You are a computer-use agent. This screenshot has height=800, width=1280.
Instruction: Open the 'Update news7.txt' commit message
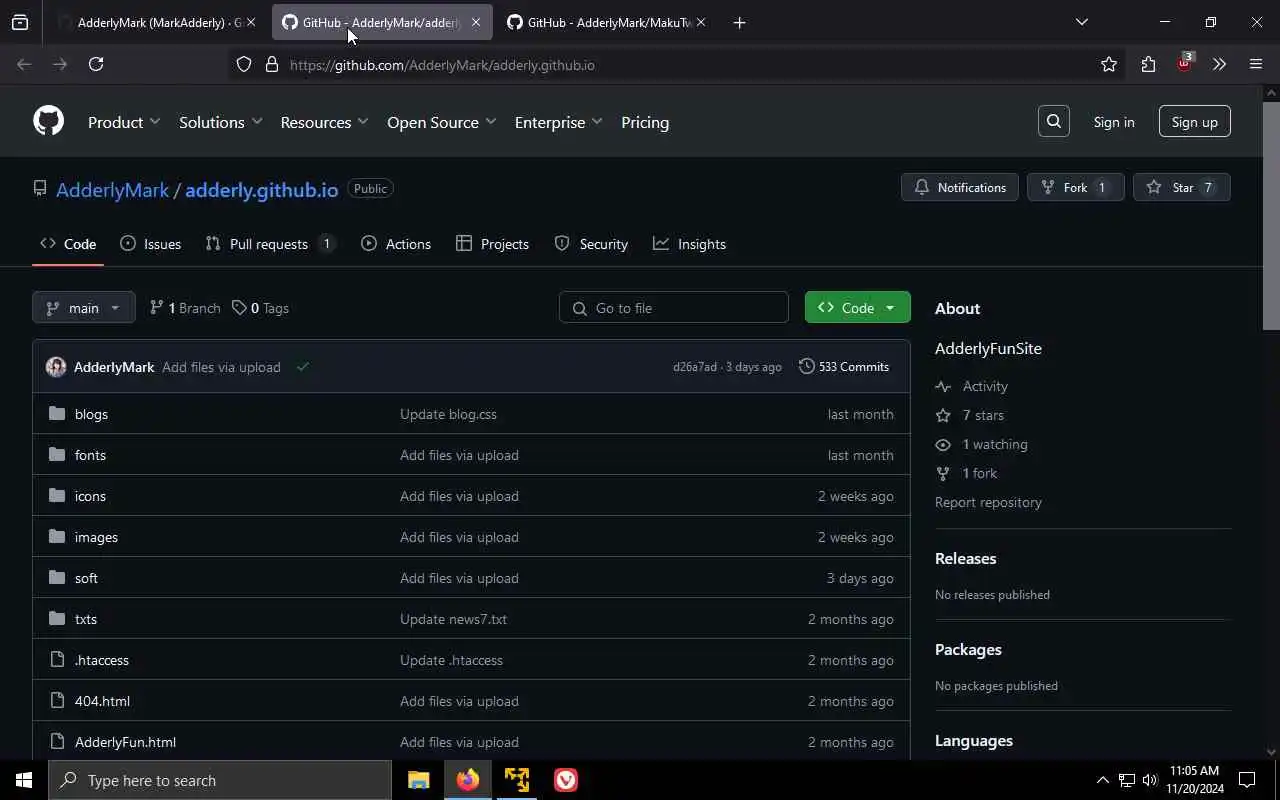(x=453, y=619)
